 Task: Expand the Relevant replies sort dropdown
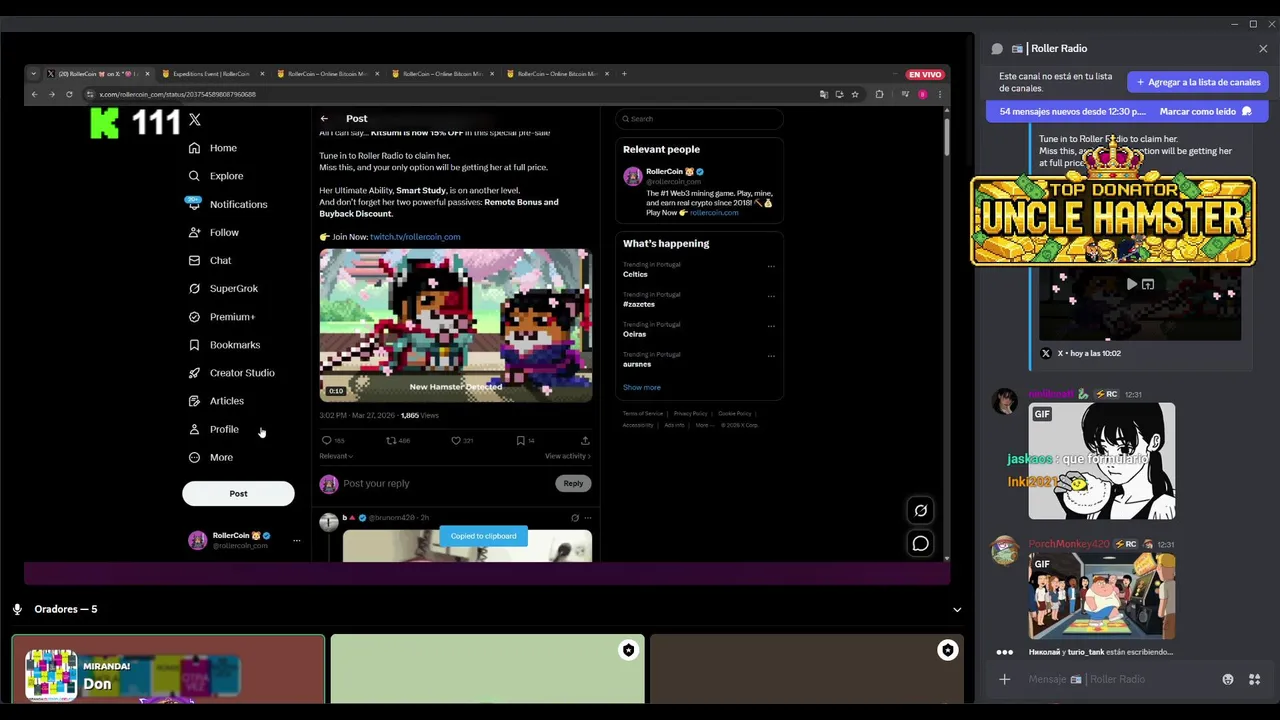click(336, 456)
